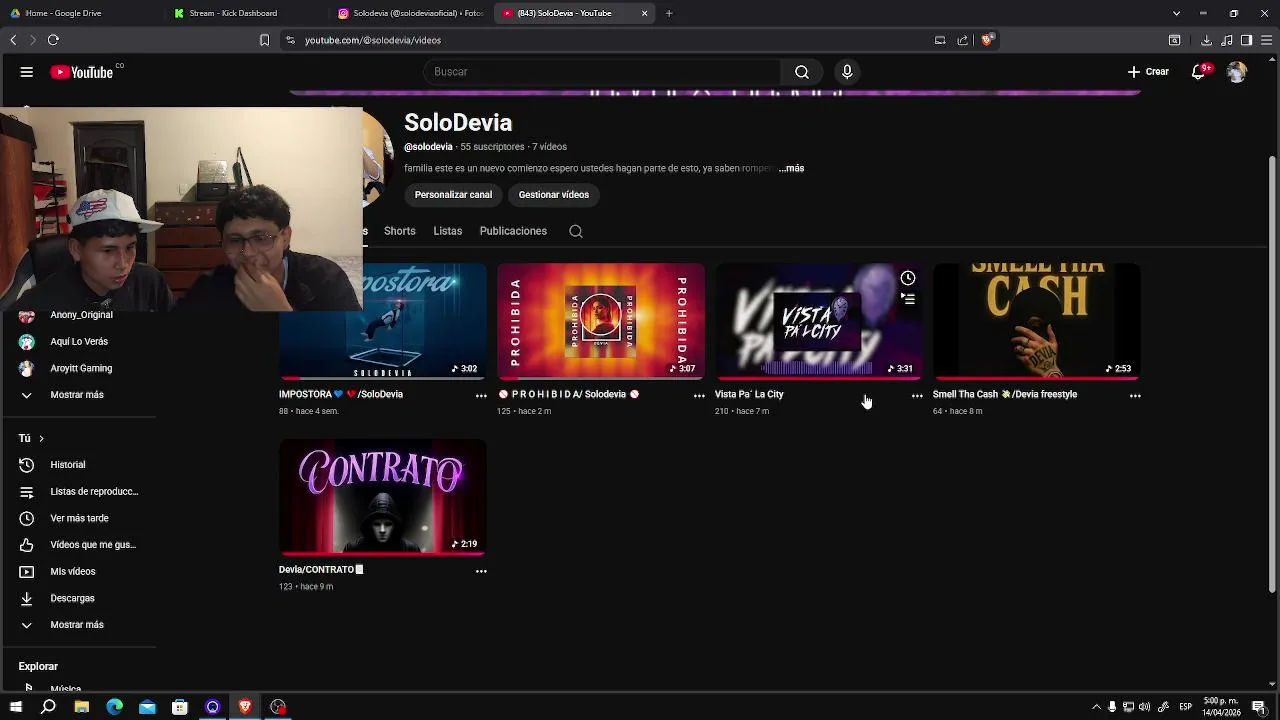Click the @solodevia handle
Image resolution: width=1280 pixels, height=720 pixels.
(428, 147)
